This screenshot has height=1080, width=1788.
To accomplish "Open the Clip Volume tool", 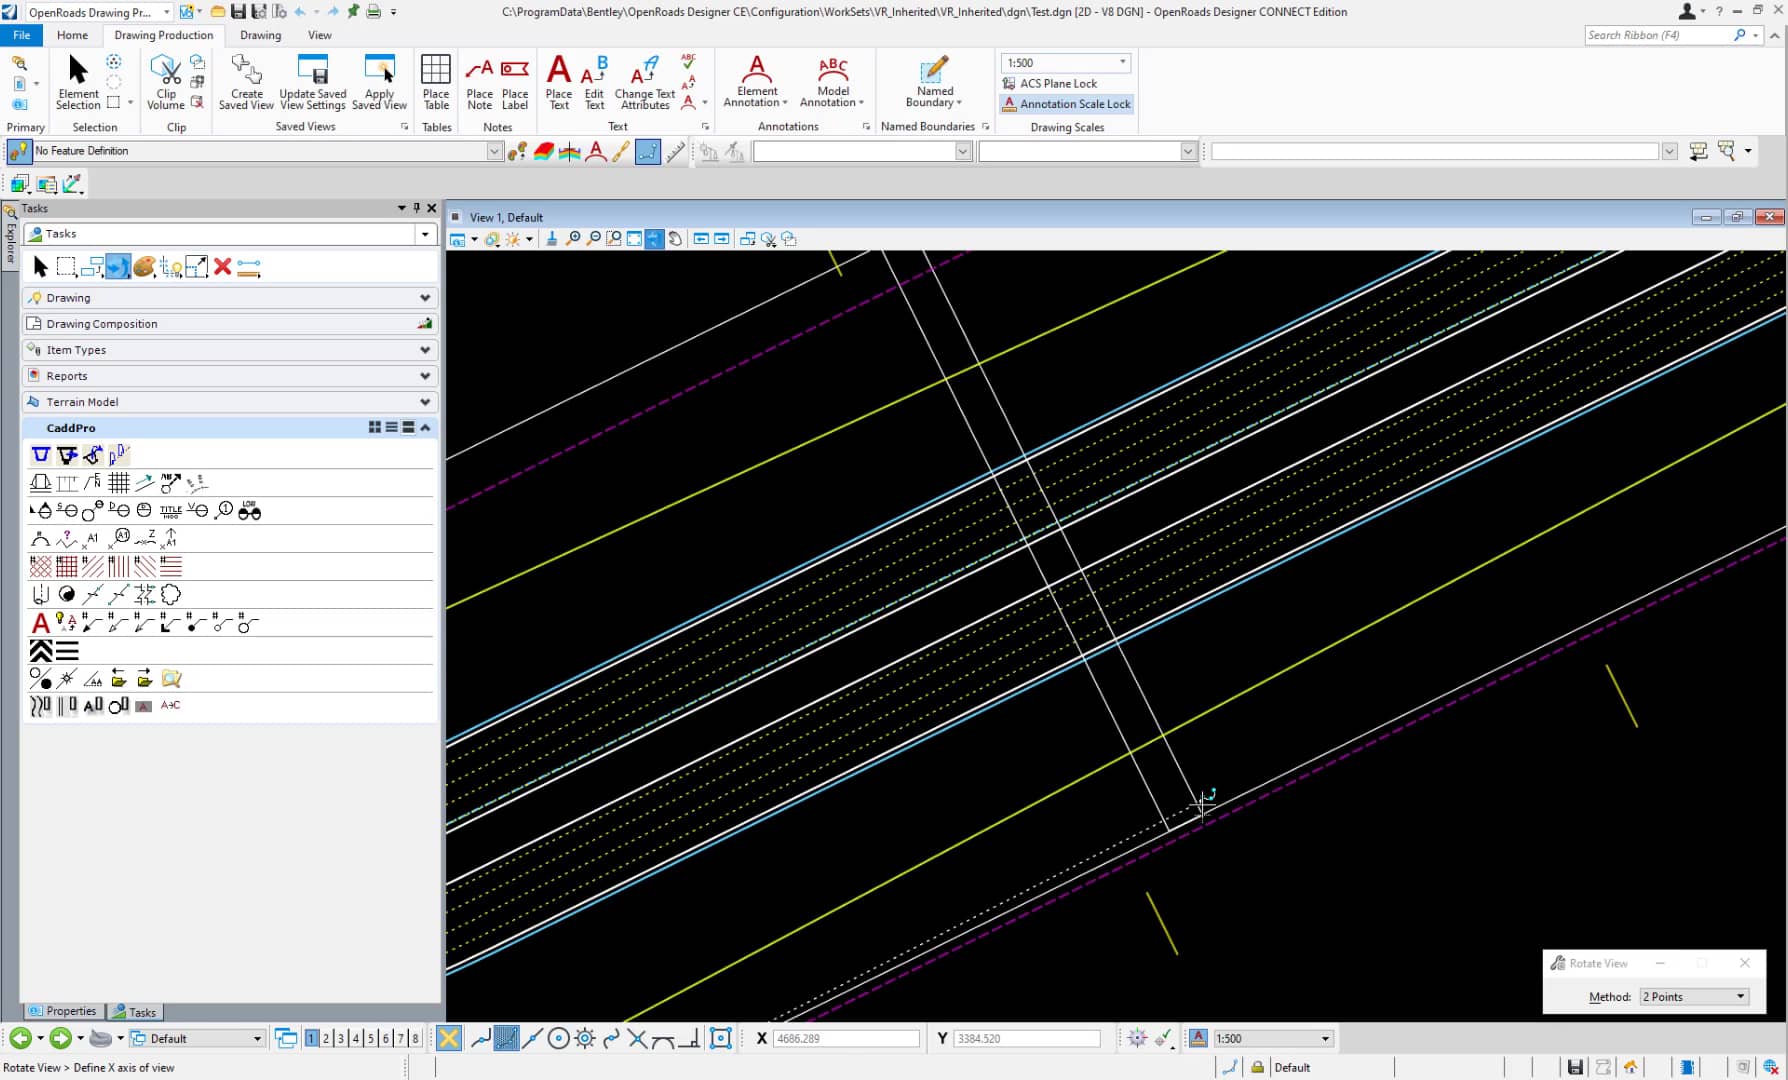I will click(x=164, y=82).
